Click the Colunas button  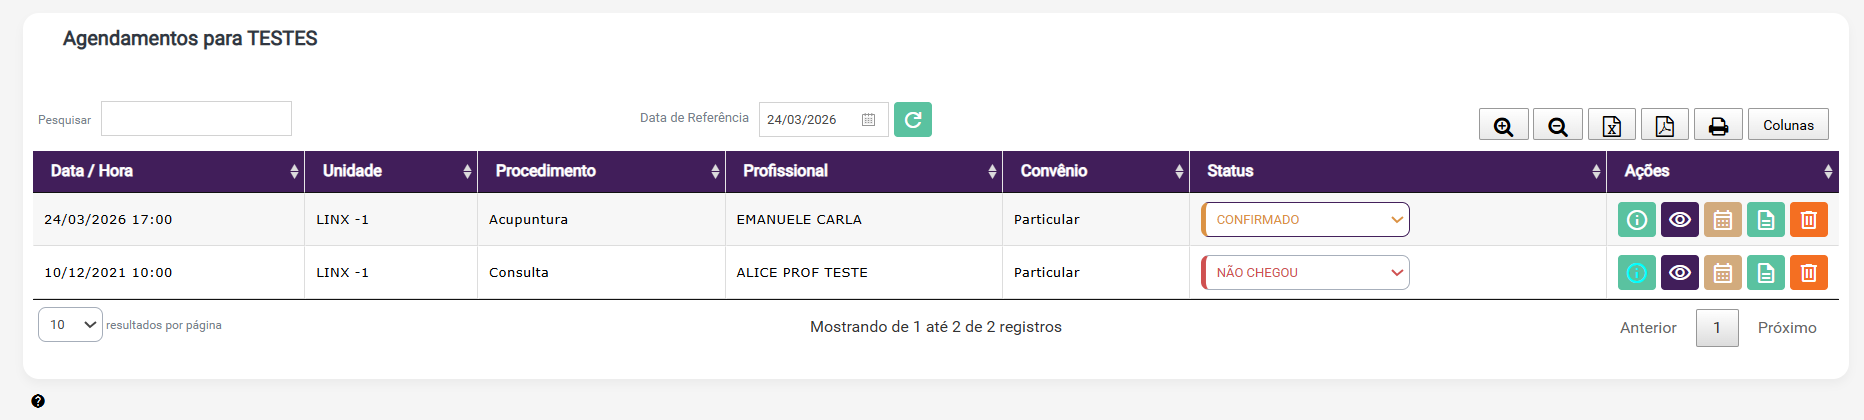pyautogui.click(x=1787, y=125)
